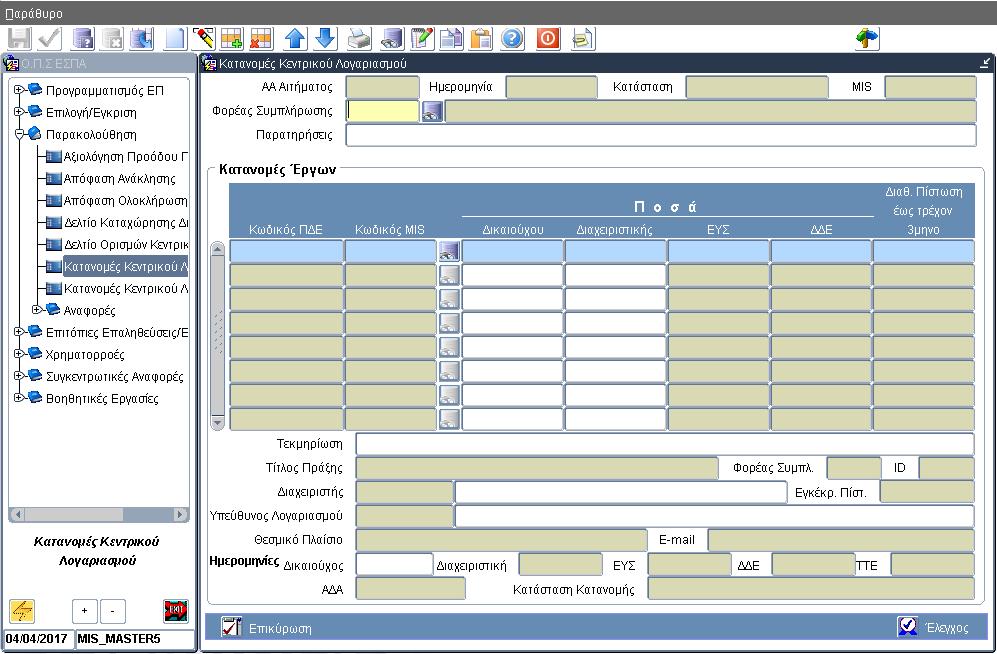Click the insert row grid icon
Screen dimensions: 997x654
coord(231,39)
